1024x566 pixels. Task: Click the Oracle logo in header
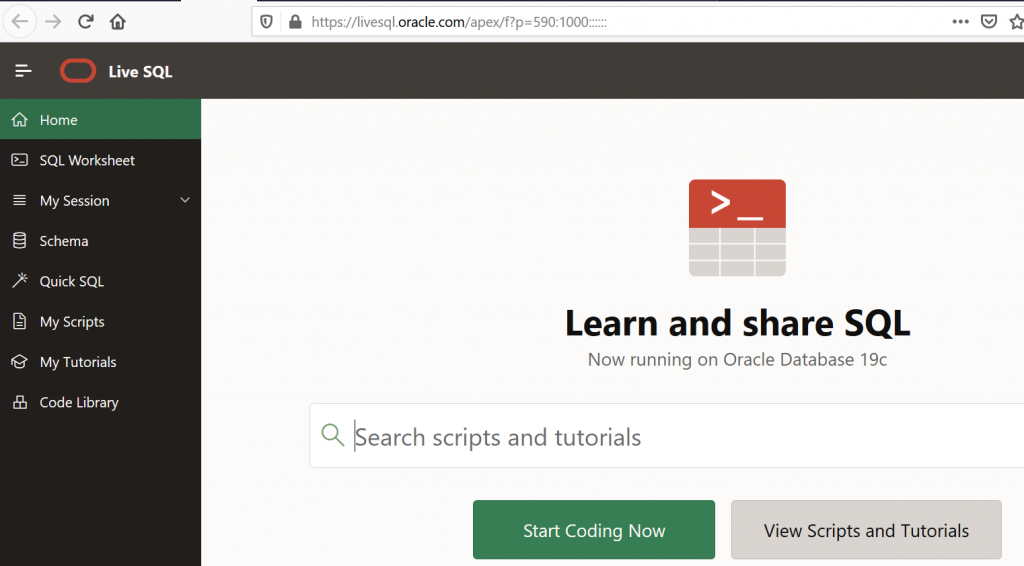point(78,71)
